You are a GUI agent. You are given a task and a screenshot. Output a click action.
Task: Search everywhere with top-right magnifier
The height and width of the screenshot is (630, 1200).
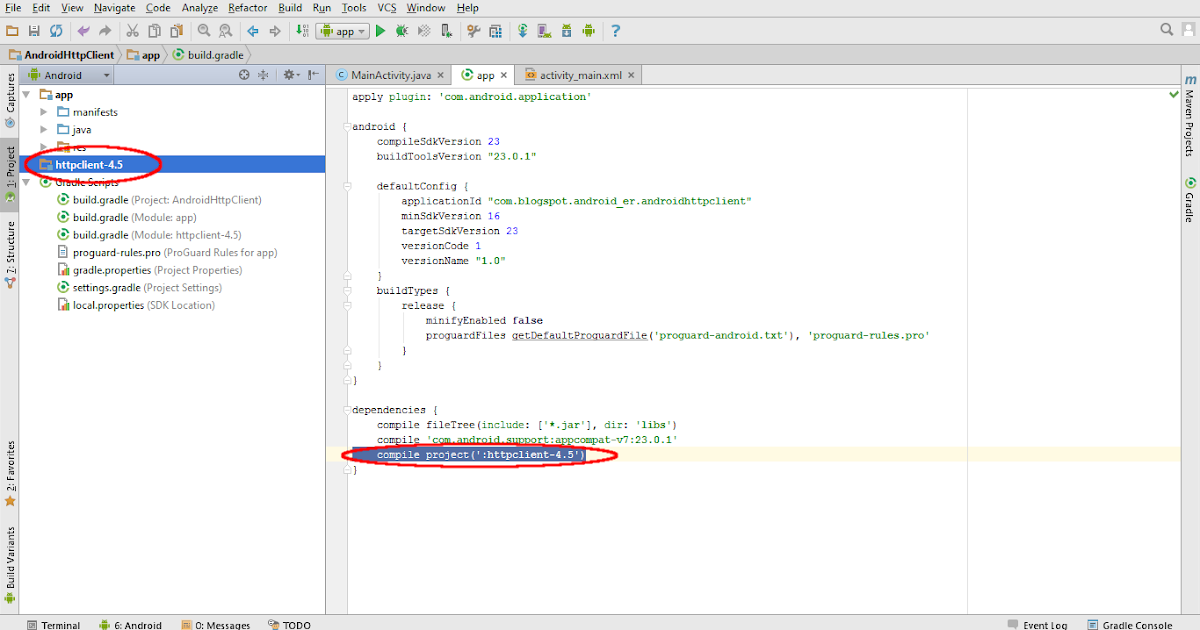(1167, 31)
